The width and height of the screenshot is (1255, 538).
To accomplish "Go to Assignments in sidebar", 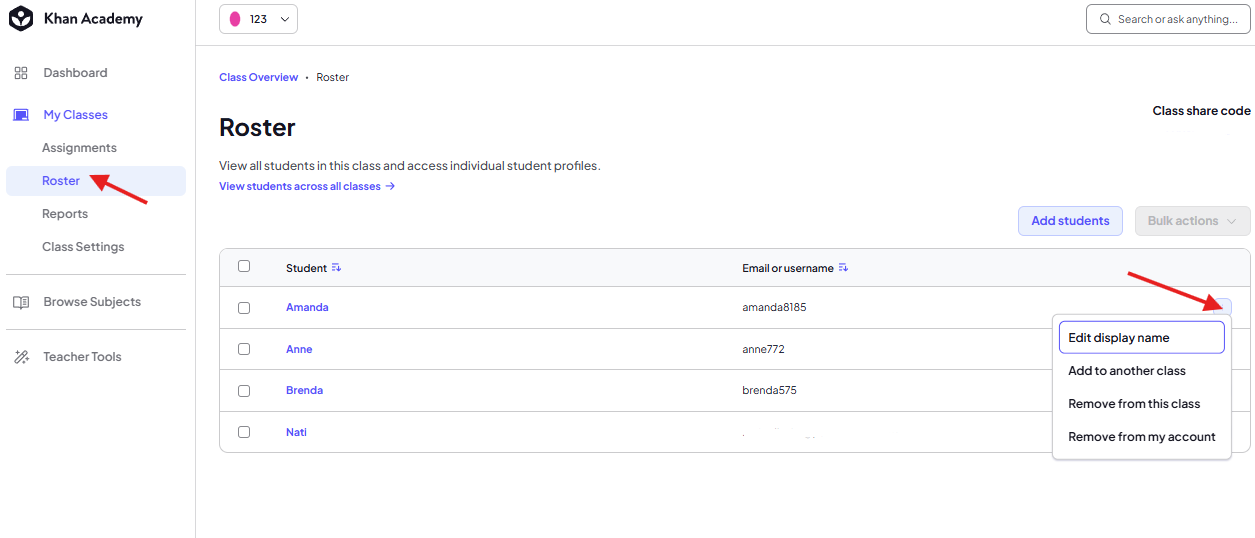I will (x=79, y=148).
